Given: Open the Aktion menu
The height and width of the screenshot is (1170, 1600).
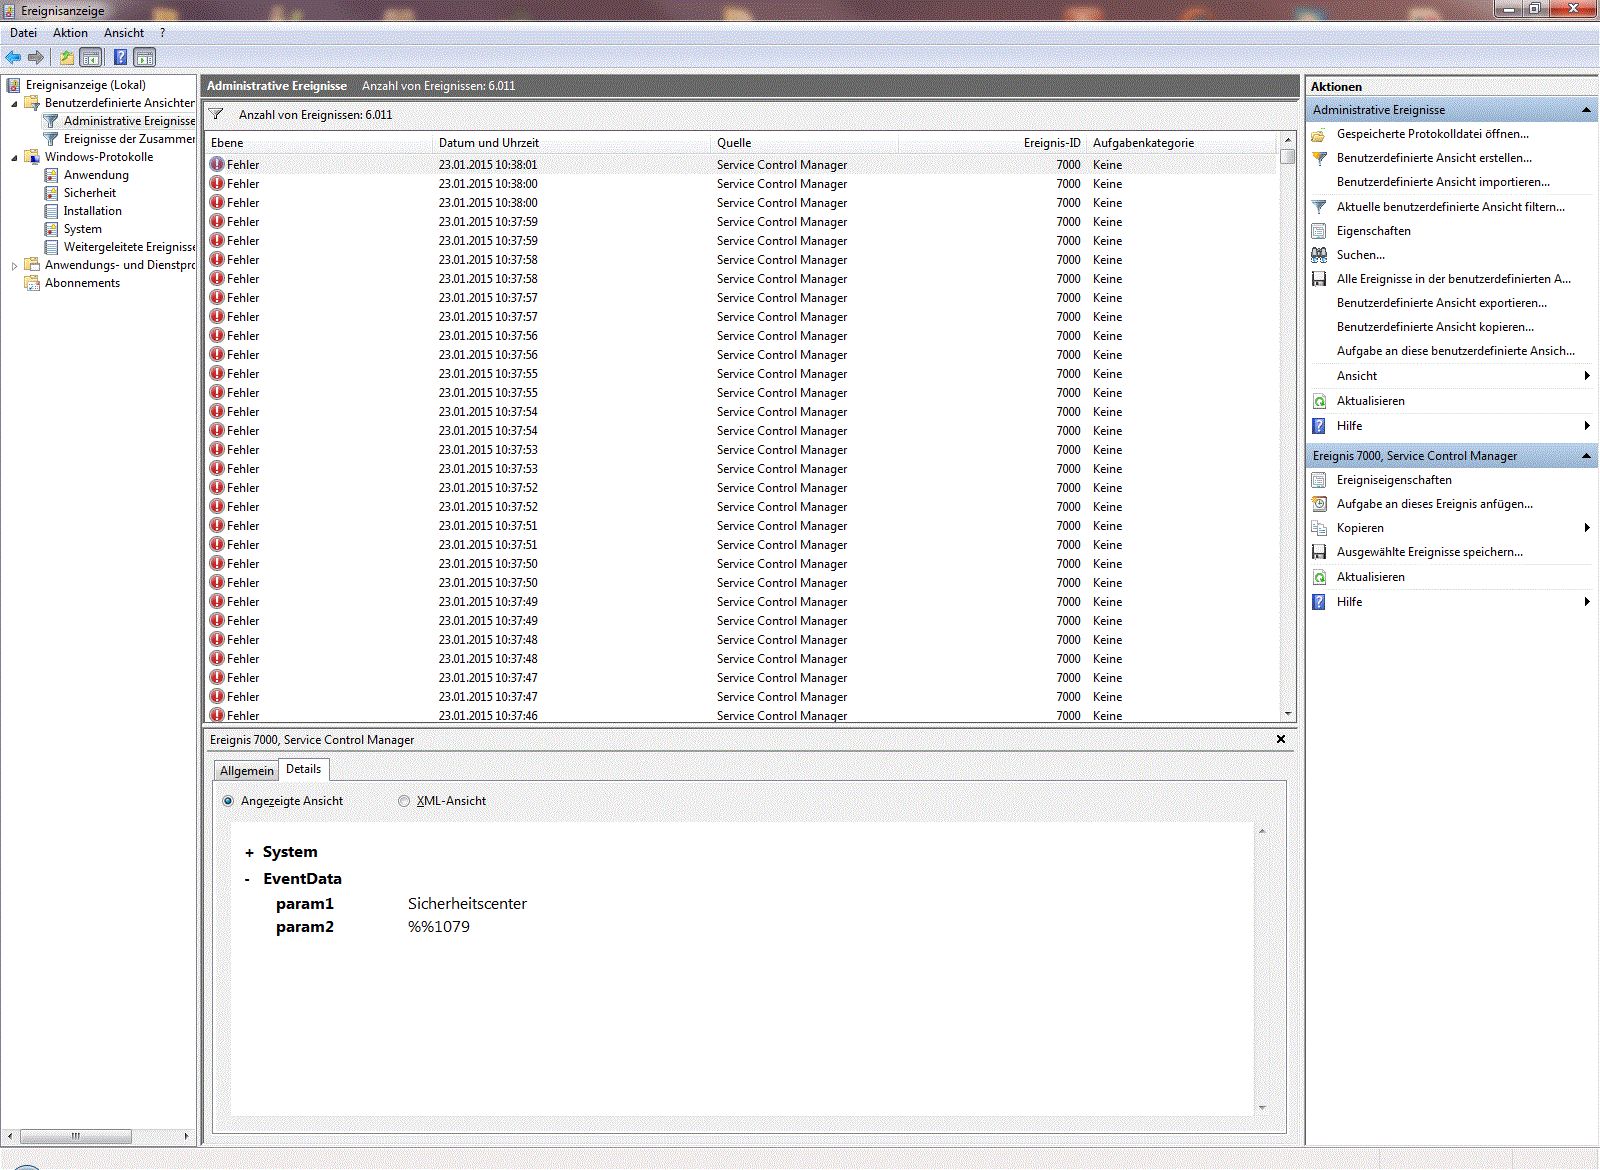Looking at the screenshot, I should click(70, 33).
